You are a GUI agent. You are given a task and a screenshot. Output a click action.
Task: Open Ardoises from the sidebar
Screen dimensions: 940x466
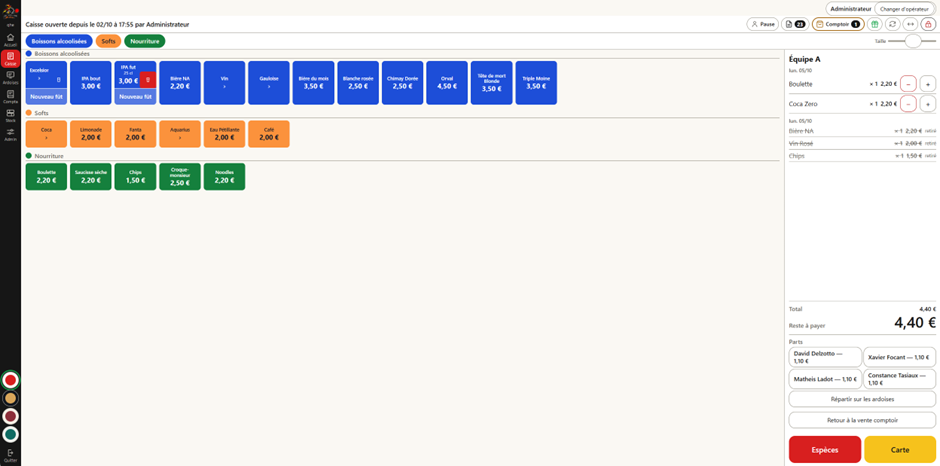pyautogui.click(x=10, y=77)
